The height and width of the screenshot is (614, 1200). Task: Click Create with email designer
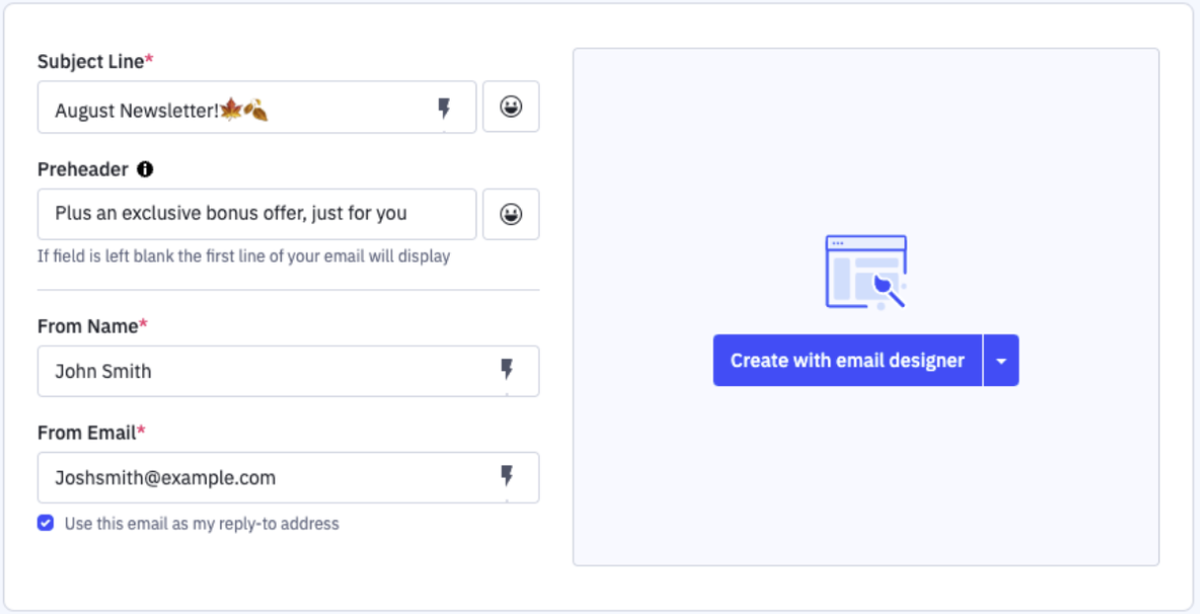pos(845,360)
